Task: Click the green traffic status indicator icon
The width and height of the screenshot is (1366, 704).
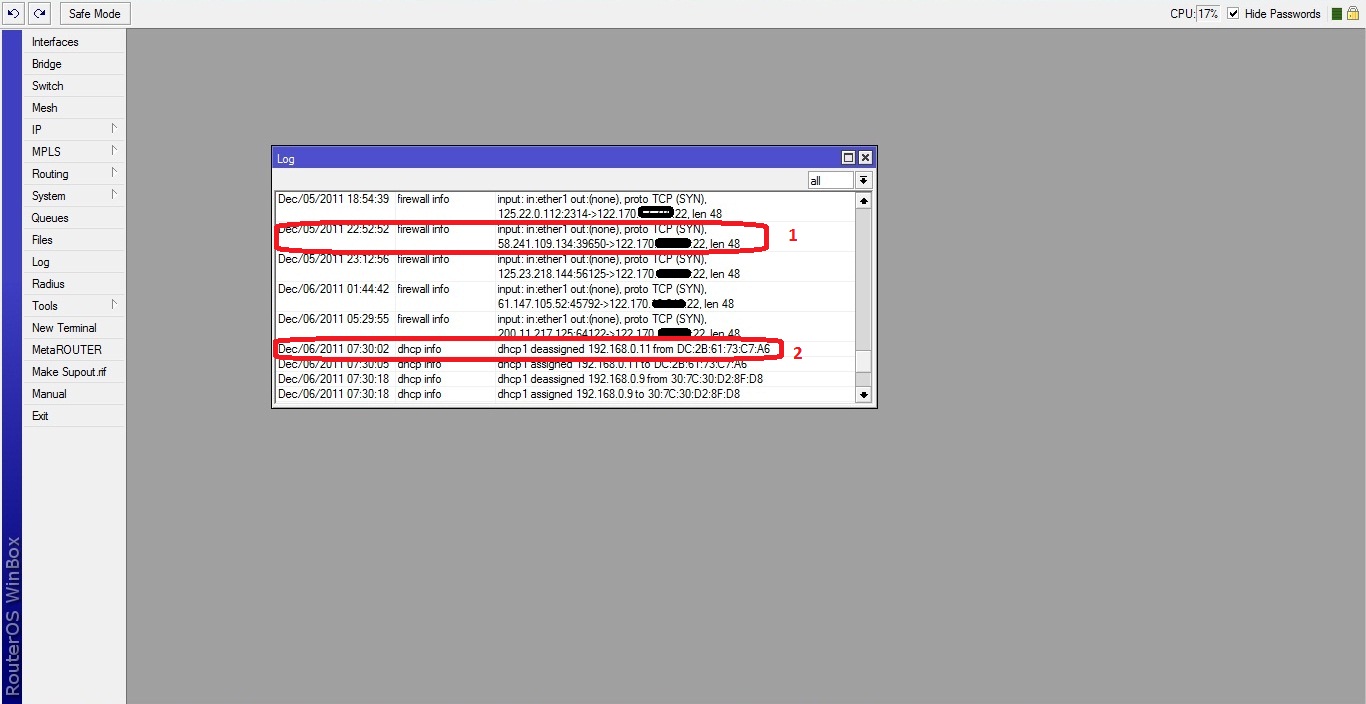Action: 1338,13
